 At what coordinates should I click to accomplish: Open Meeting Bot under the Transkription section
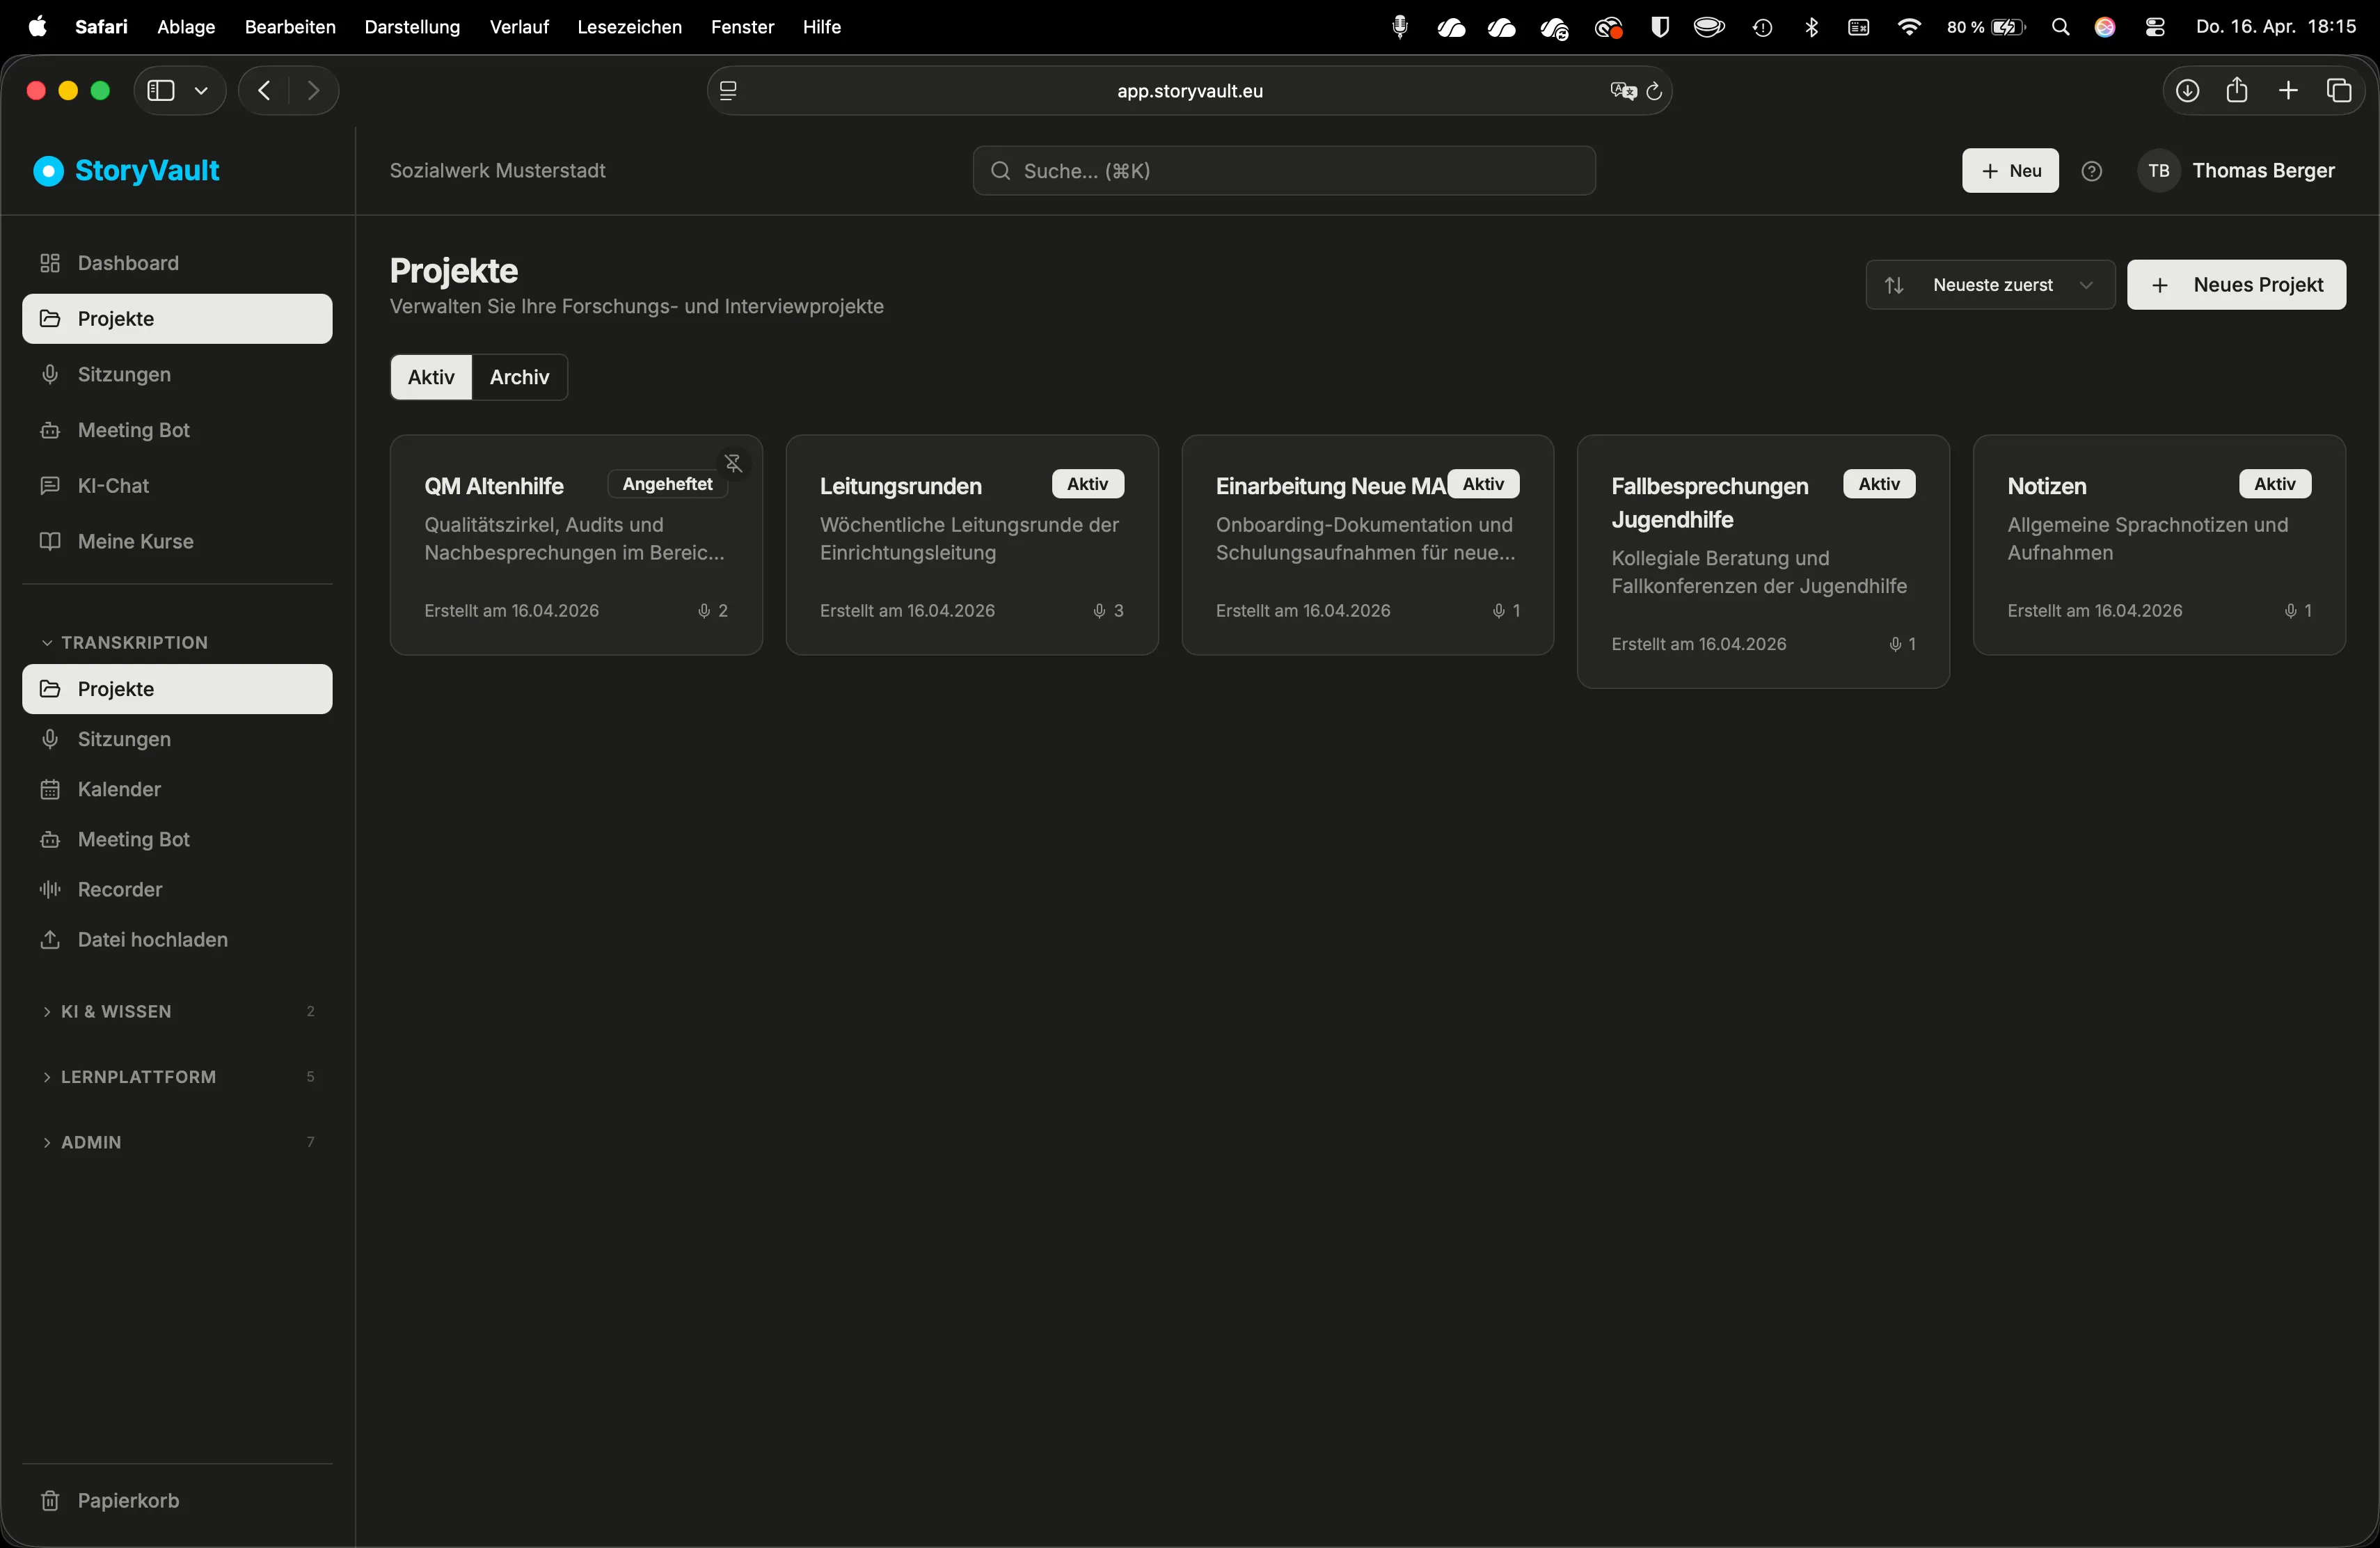coord(177,839)
